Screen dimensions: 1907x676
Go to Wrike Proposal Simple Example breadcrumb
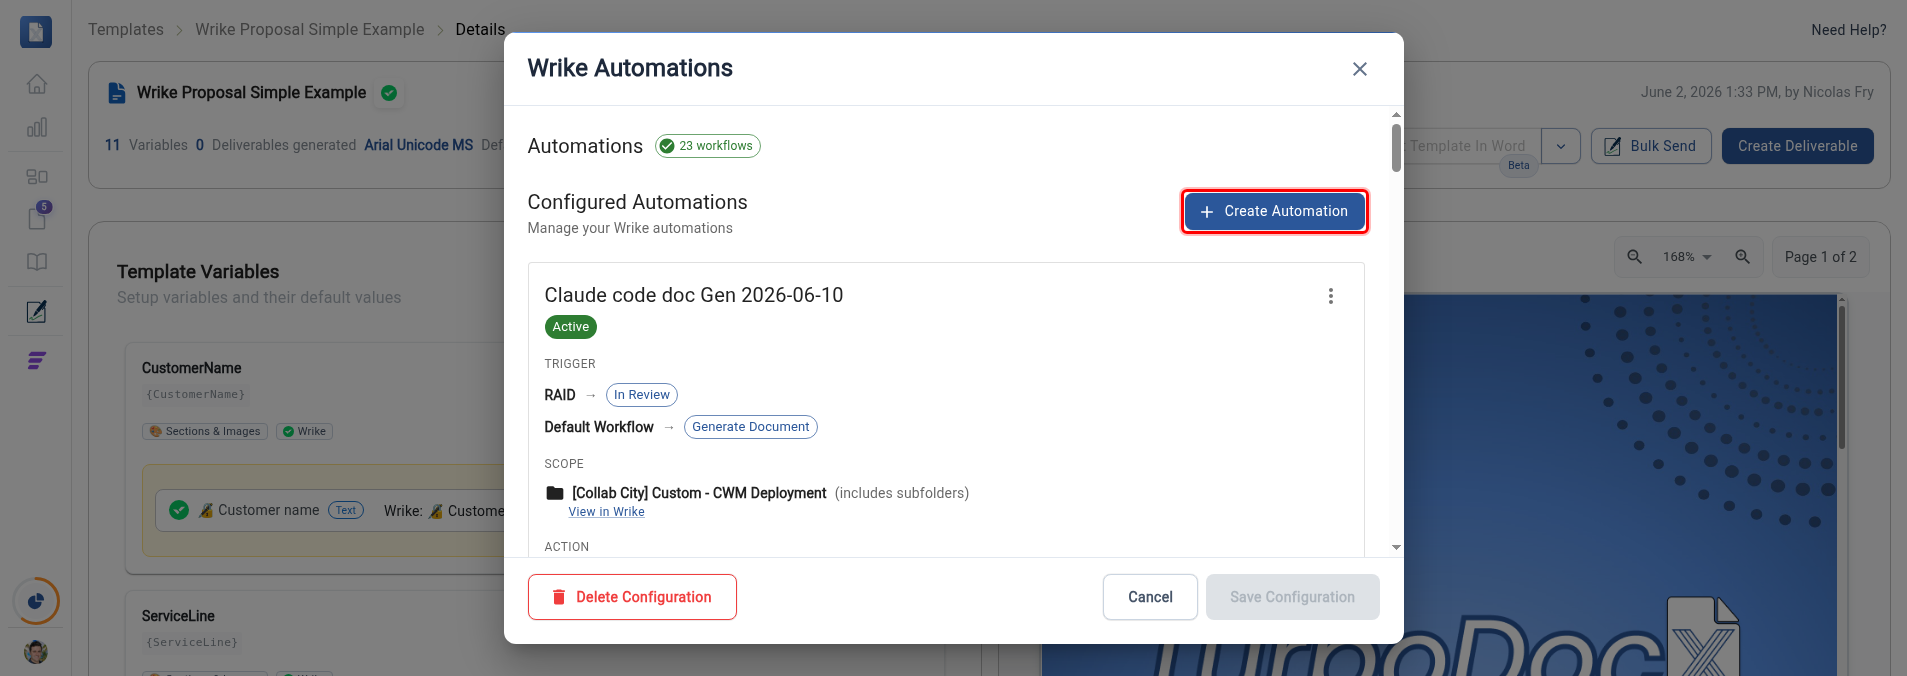pyautogui.click(x=310, y=29)
